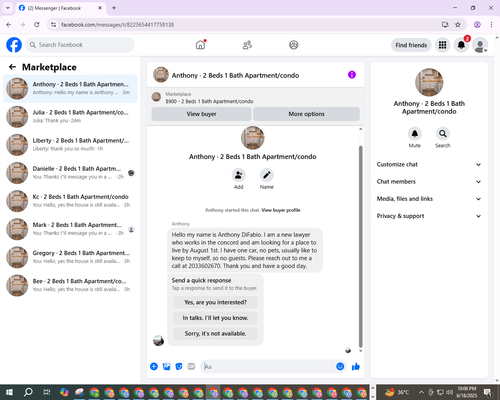
Task: Open Danielle conversation in chat list
Action: pos(70,173)
